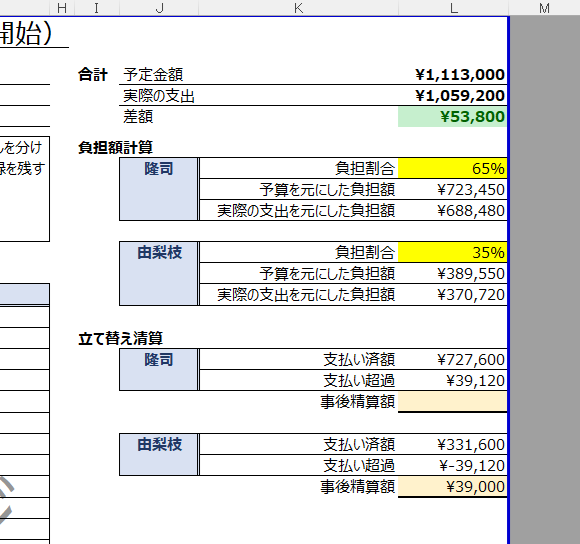Viewport: 580px width, 544px height.
Task: Click 由梨枝's 負担割合 label
Action: [x=365, y=253]
